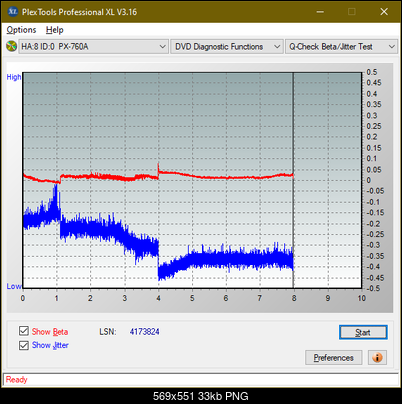Click the x-axis label 10
402x404 pixels.
[x=362, y=298]
